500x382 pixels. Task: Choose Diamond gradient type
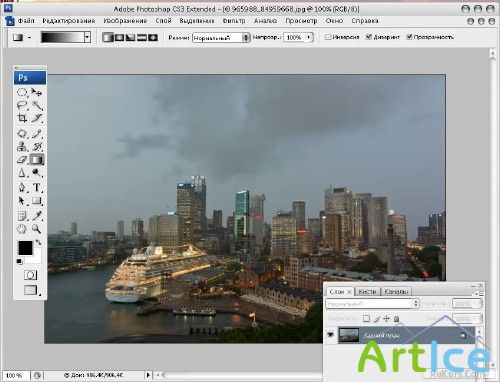click(153, 37)
